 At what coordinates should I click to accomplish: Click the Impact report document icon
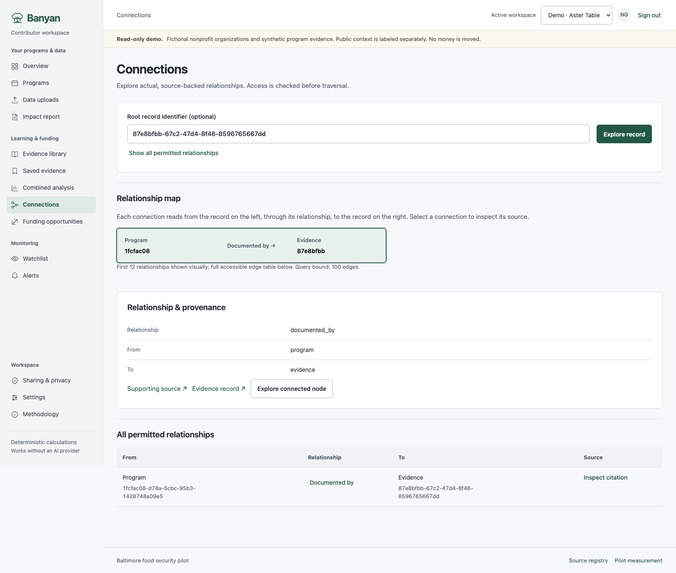click(15, 116)
